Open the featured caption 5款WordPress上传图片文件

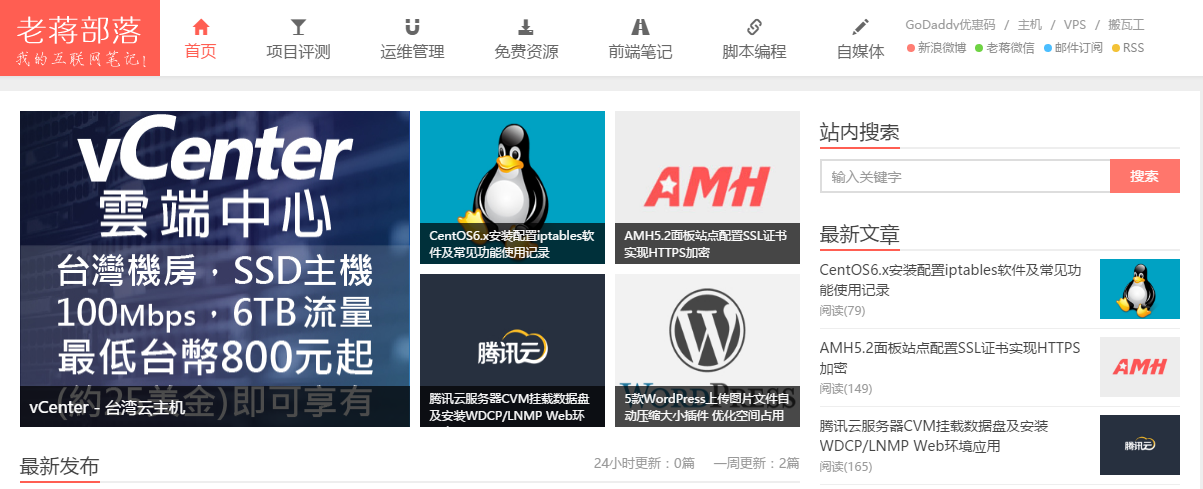coord(707,406)
